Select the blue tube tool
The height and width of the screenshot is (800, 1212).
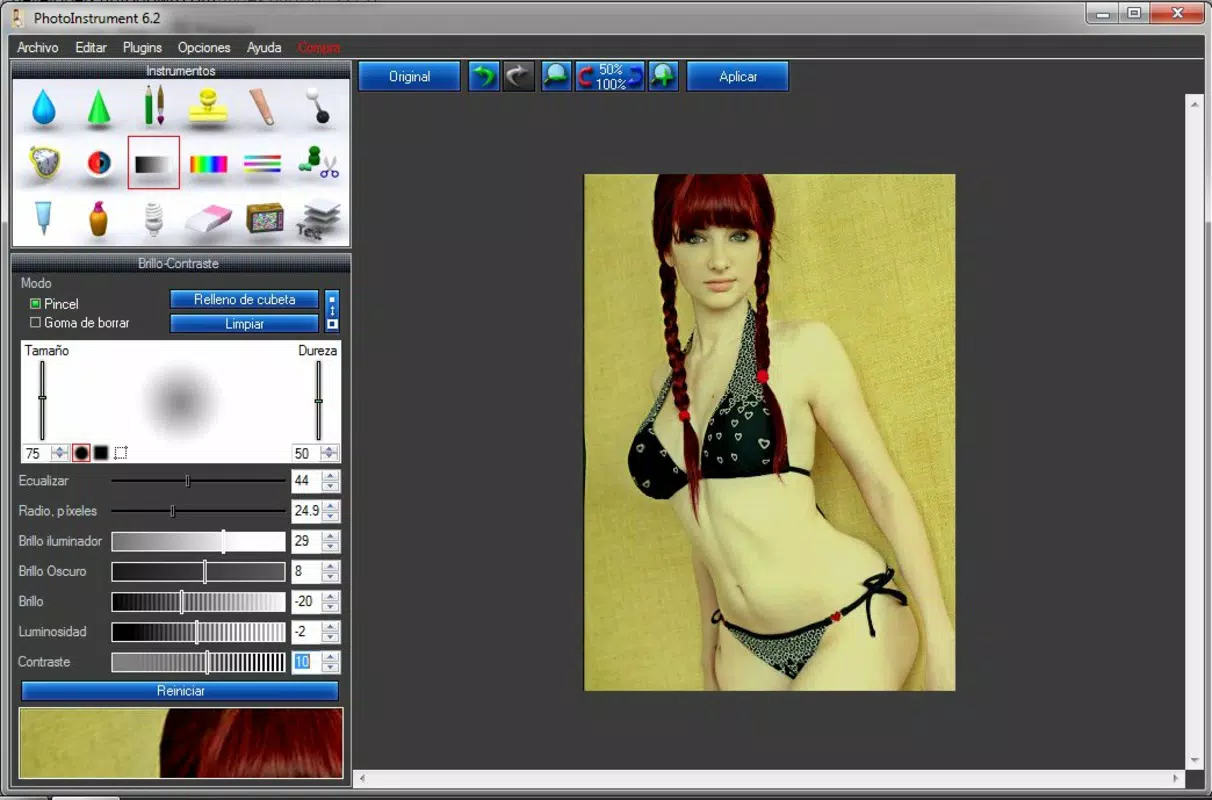click(43, 217)
